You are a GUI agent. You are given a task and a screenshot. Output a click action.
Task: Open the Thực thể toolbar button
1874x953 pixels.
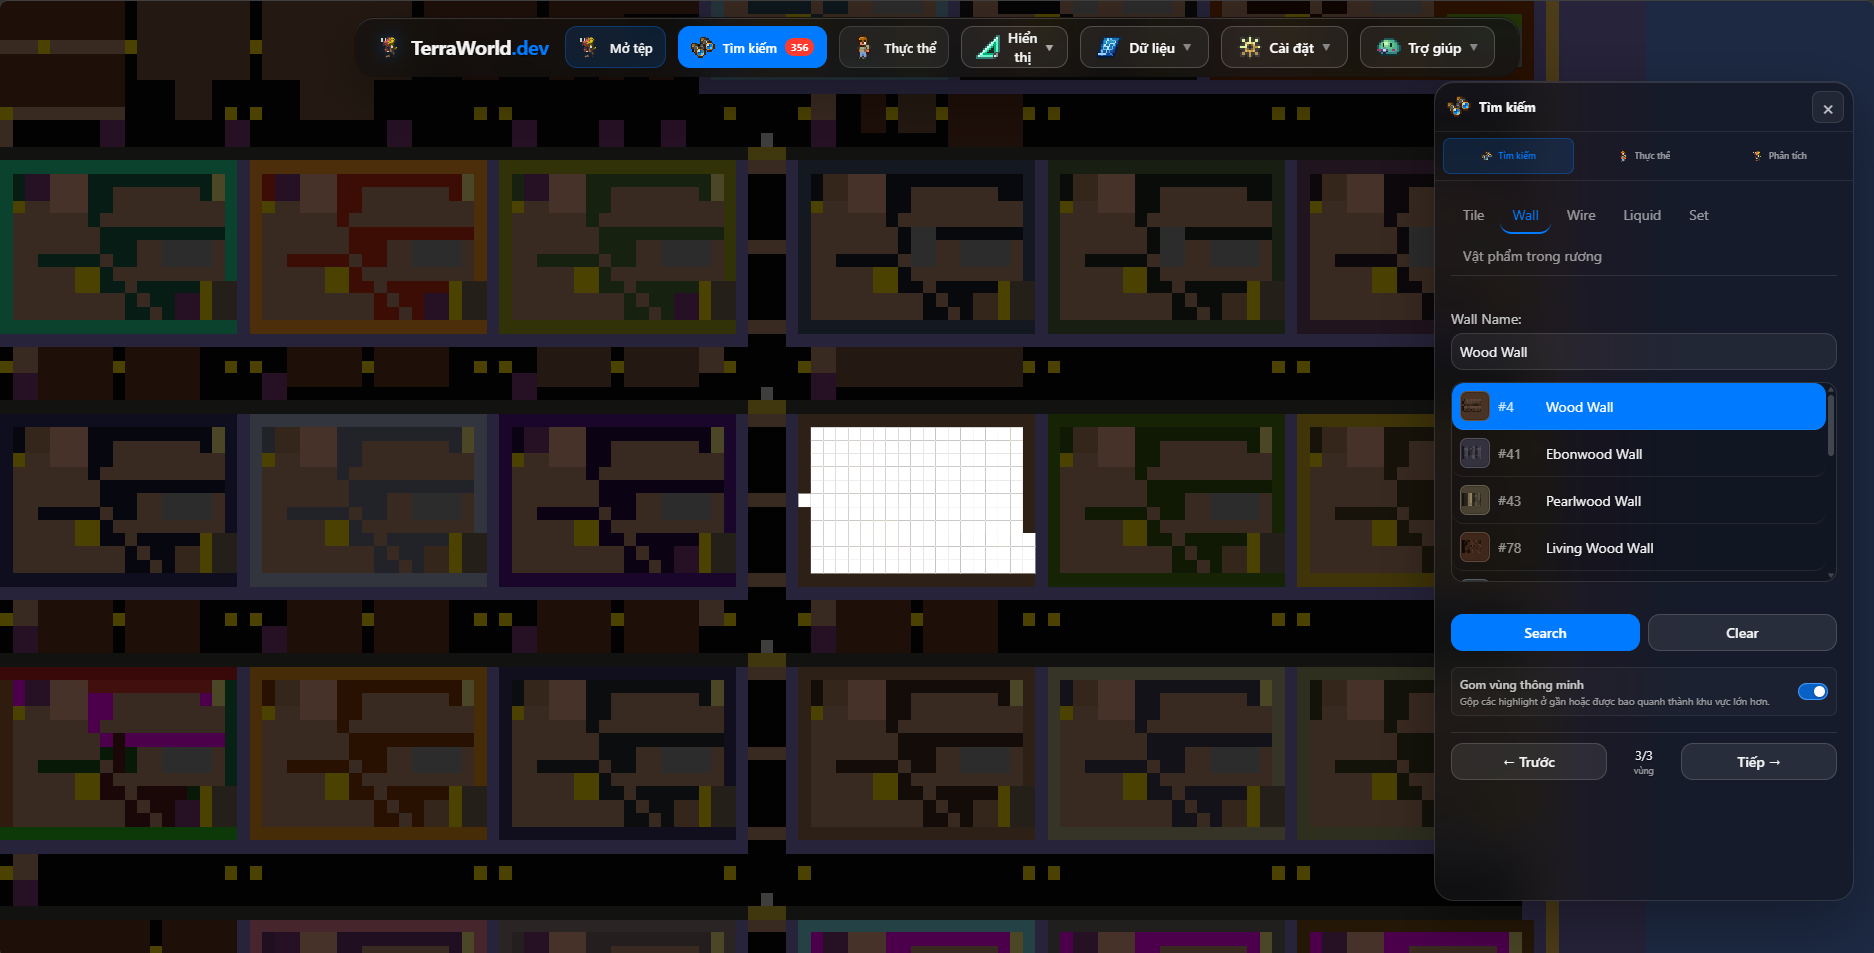click(894, 47)
